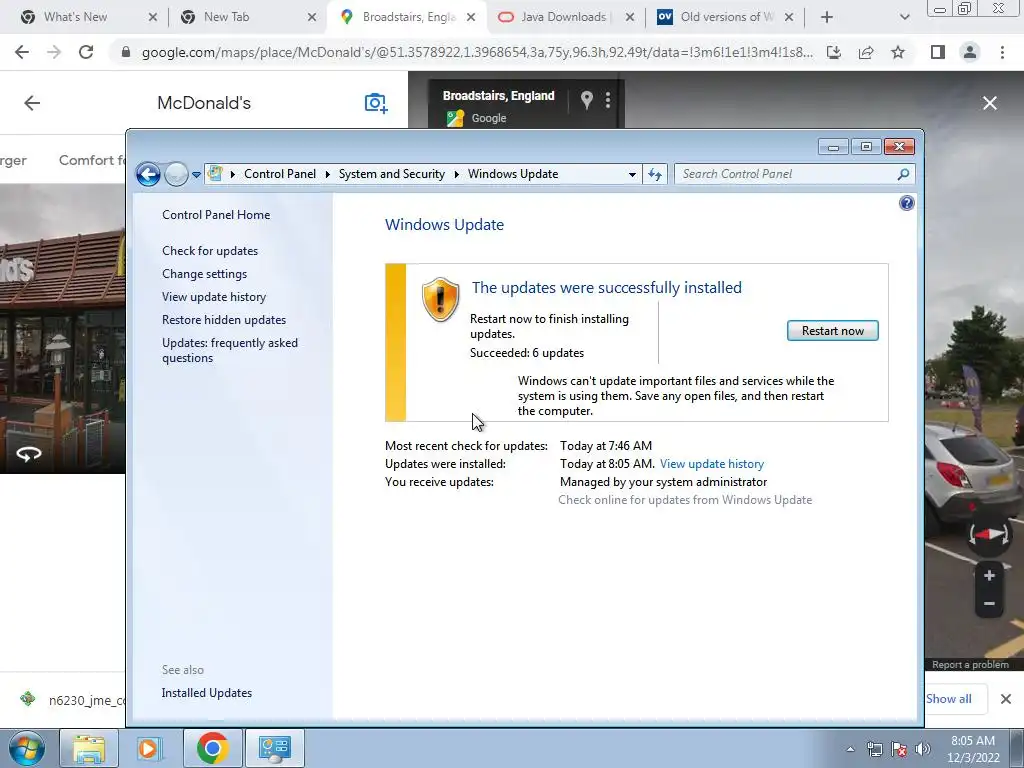Open Windows Explorer from taskbar
Image resolution: width=1024 pixels, height=768 pixels.
89,748
